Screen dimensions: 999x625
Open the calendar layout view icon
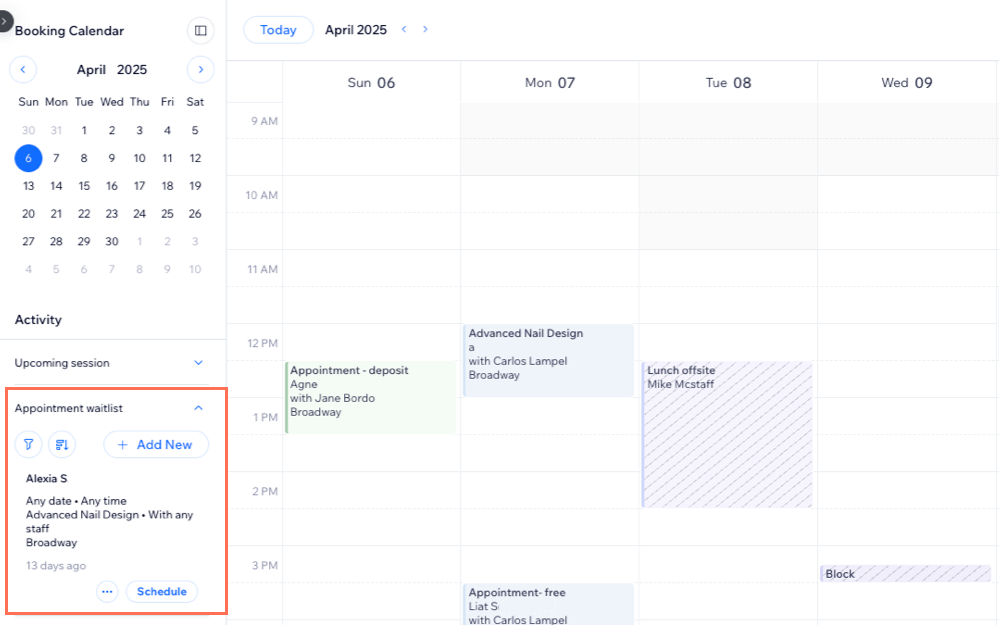coord(200,30)
